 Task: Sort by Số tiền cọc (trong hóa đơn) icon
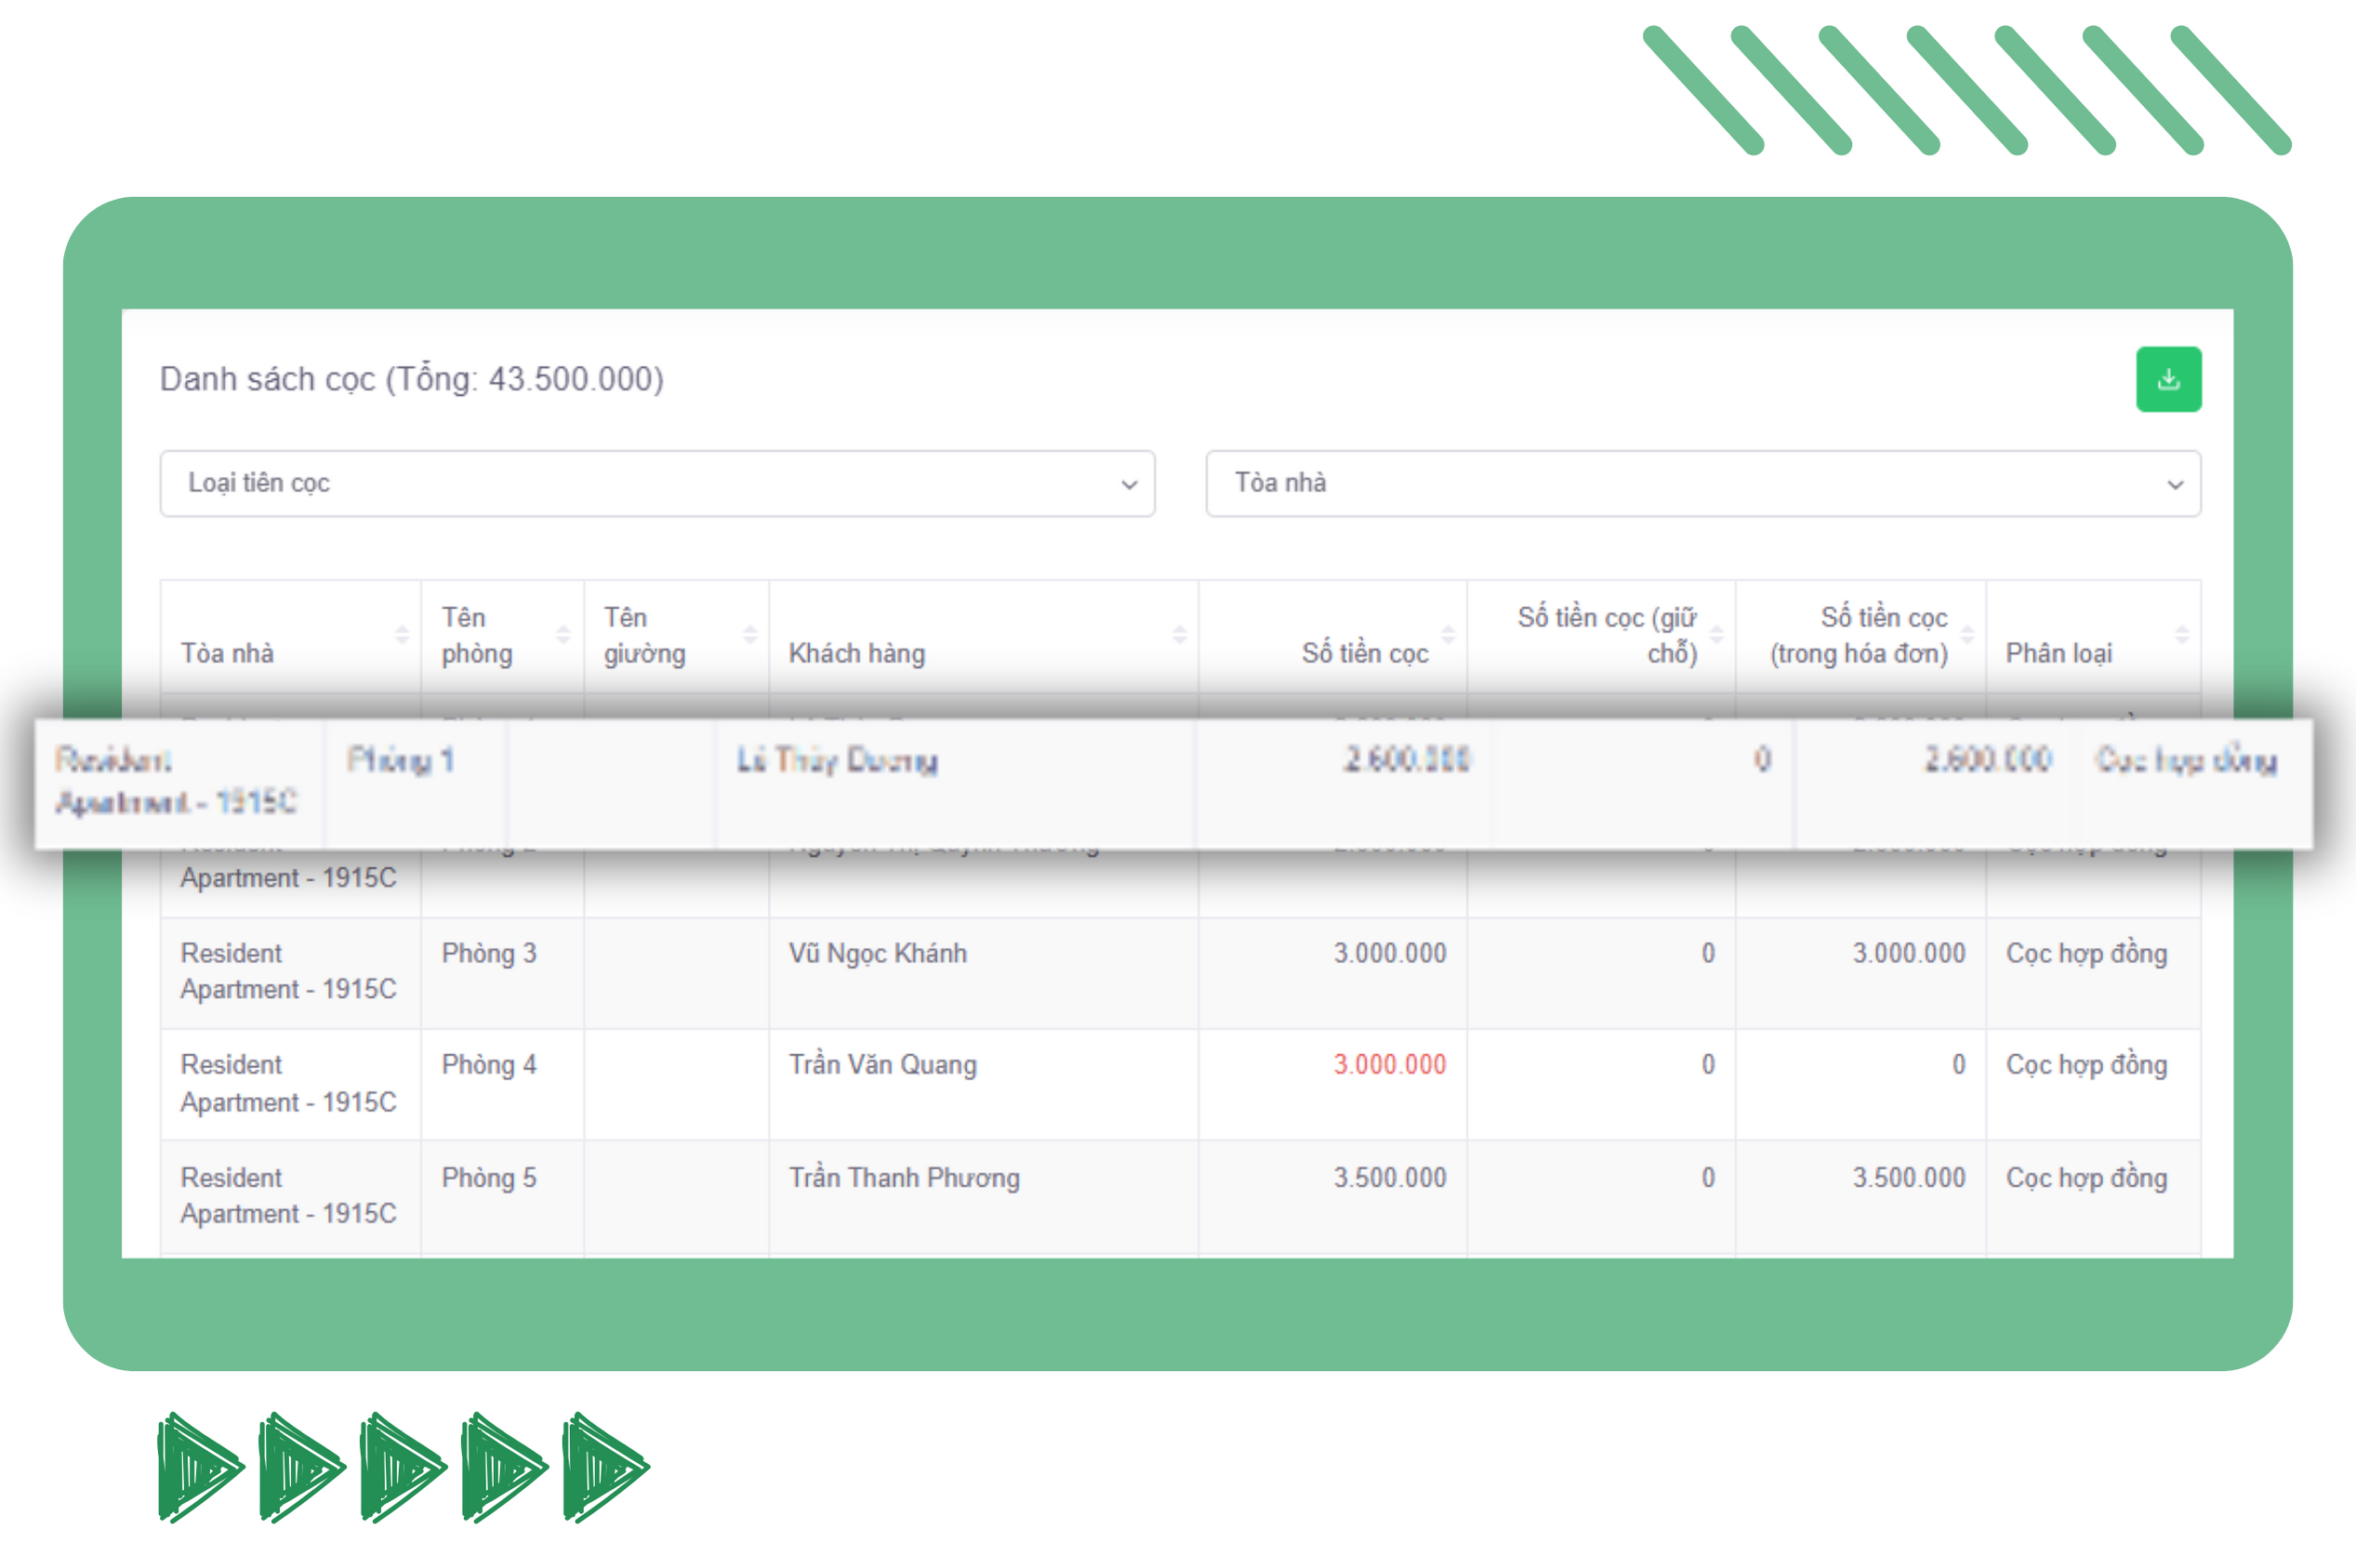1967,634
